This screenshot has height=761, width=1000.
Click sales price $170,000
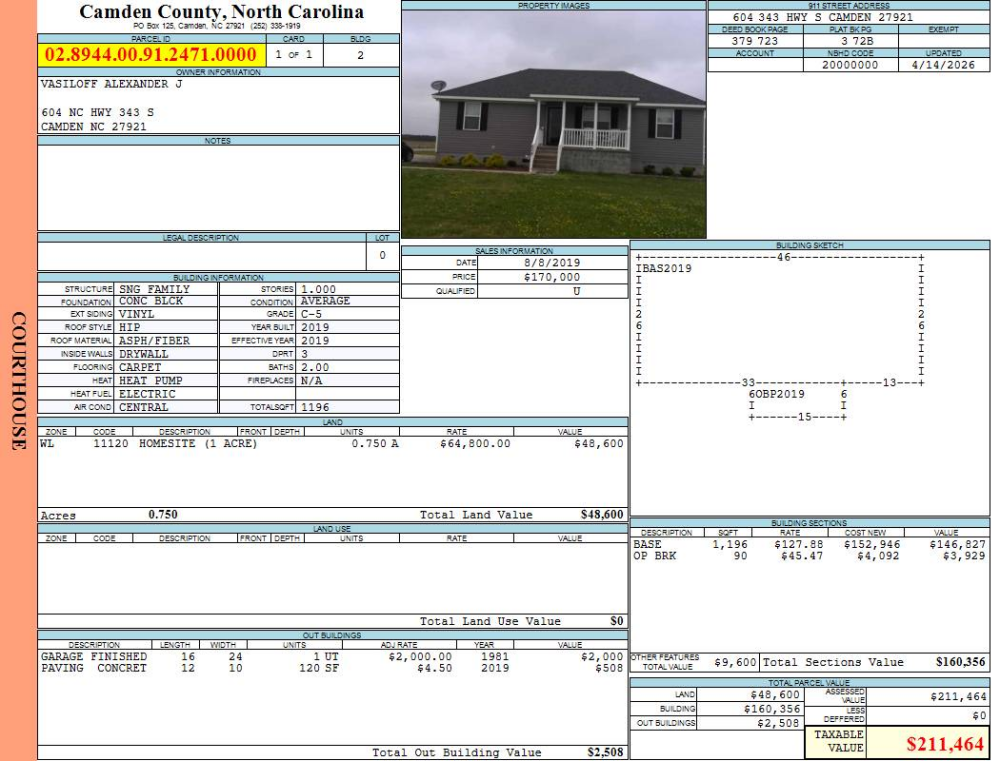tap(552, 277)
